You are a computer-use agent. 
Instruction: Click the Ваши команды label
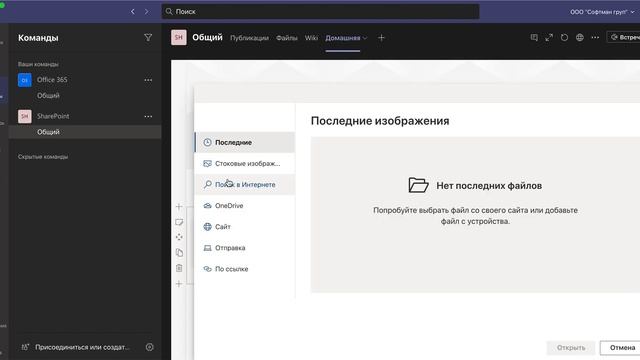(38, 64)
